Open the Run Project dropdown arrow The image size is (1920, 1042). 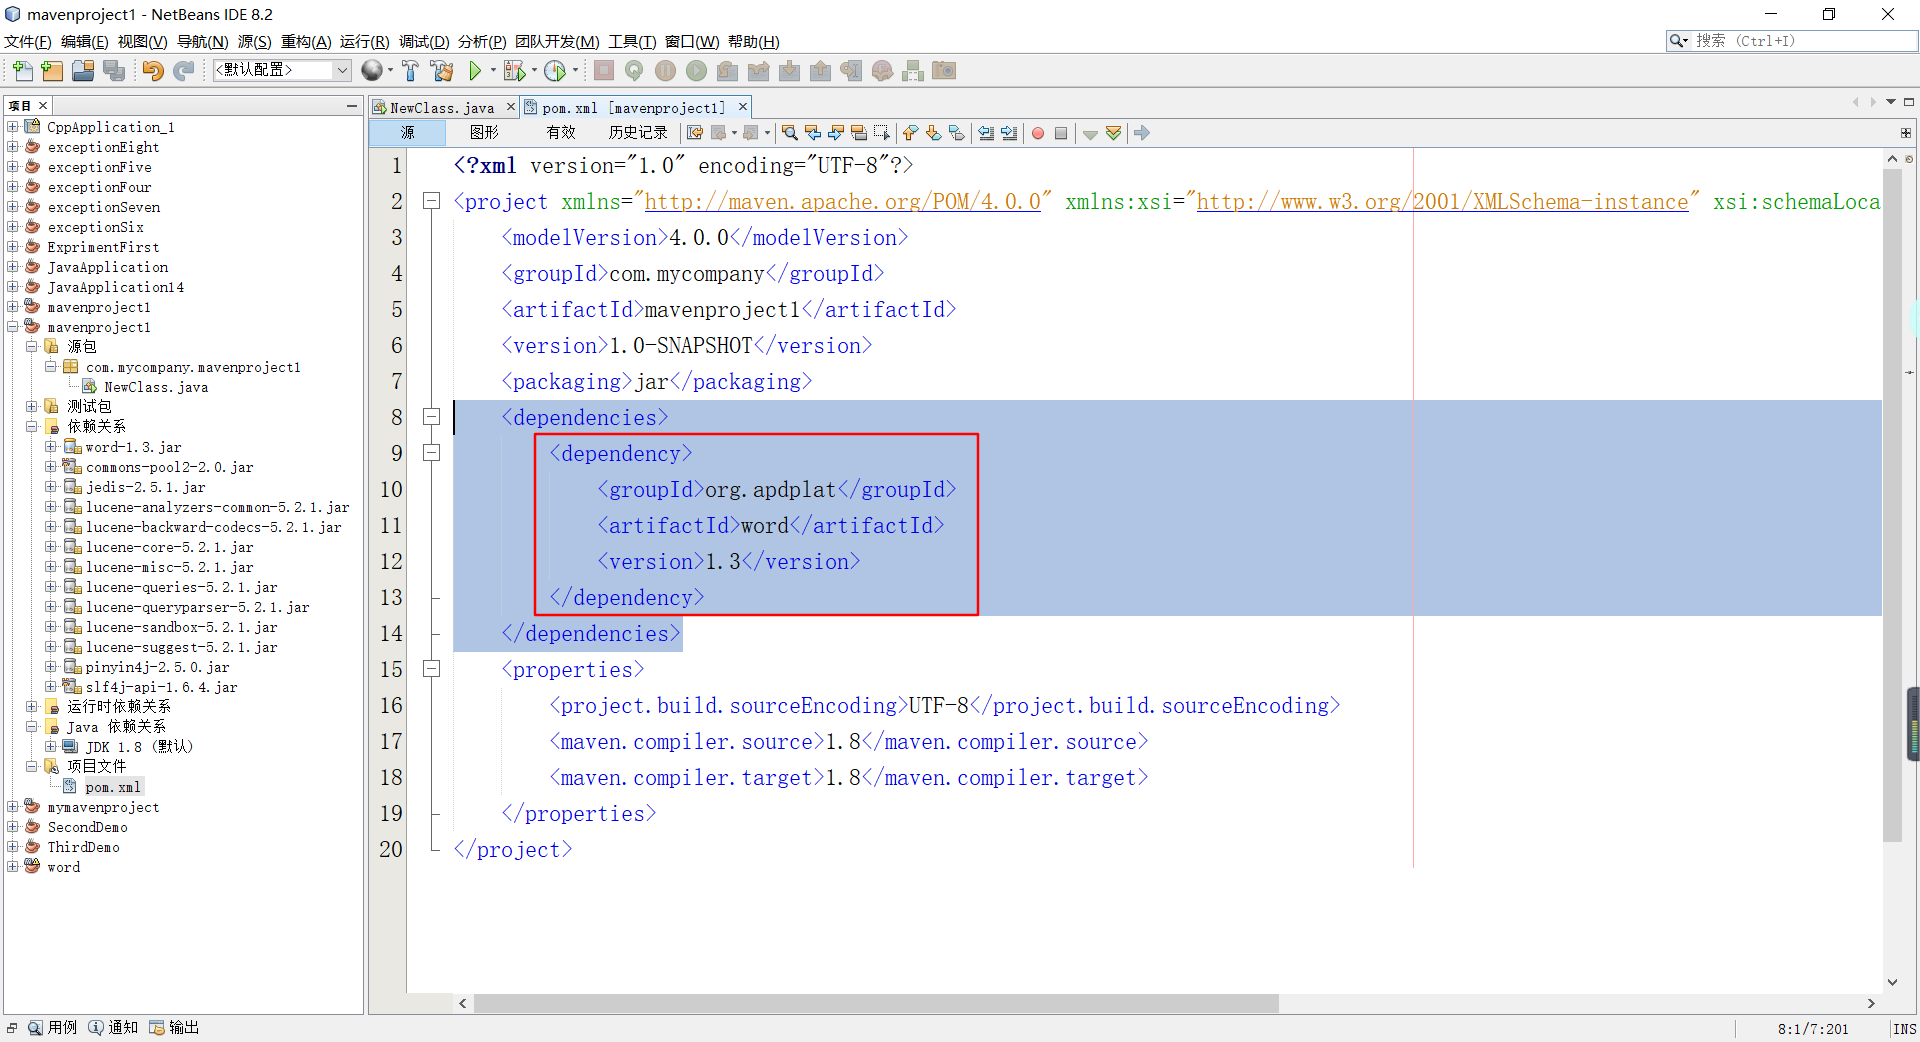tap(493, 70)
